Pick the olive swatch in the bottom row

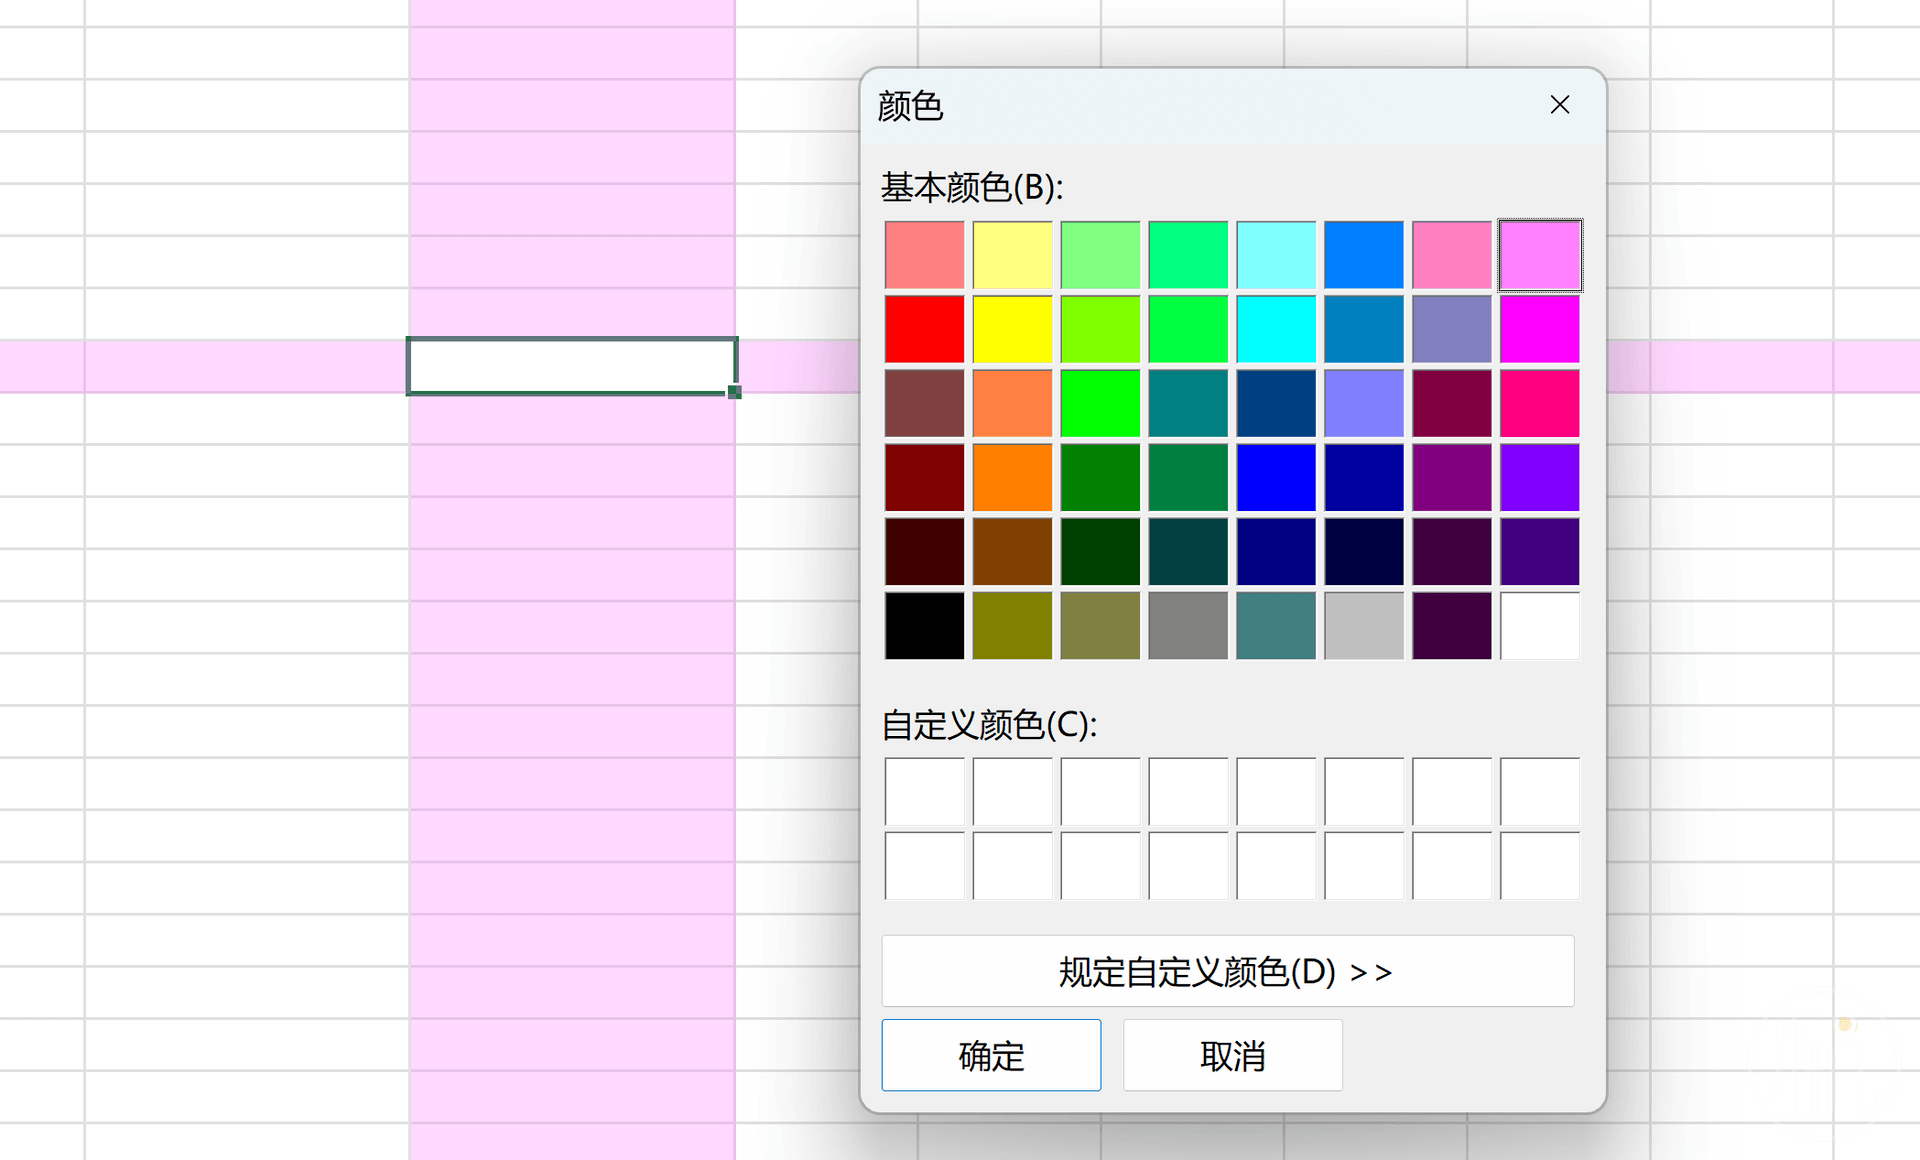click(x=1012, y=626)
